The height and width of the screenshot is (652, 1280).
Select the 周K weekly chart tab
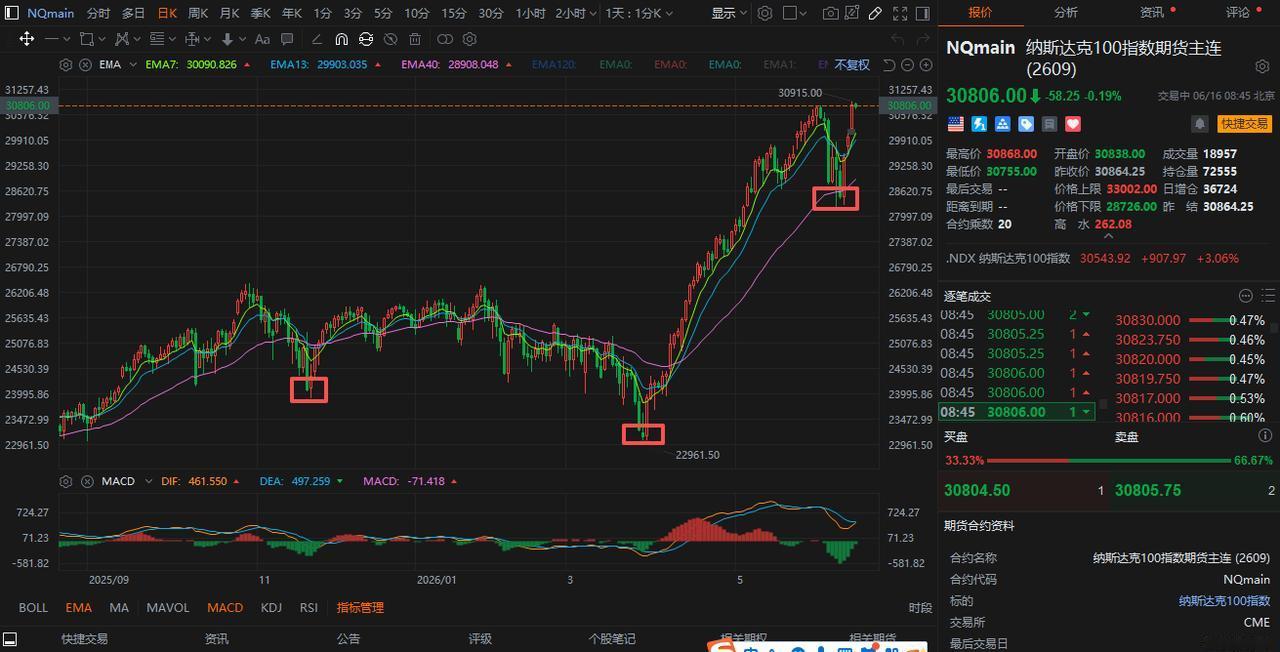[x=198, y=13]
